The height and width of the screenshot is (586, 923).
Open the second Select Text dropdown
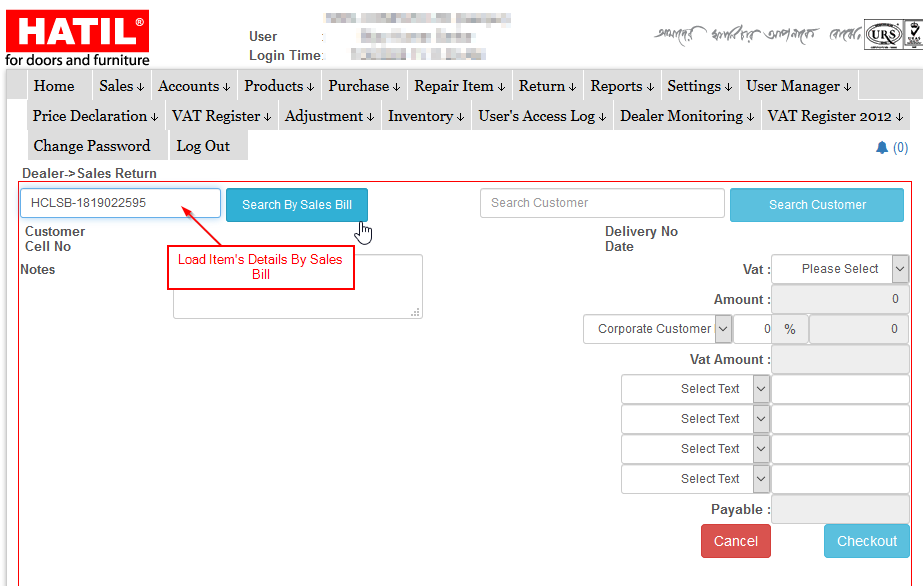[x=695, y=419]
